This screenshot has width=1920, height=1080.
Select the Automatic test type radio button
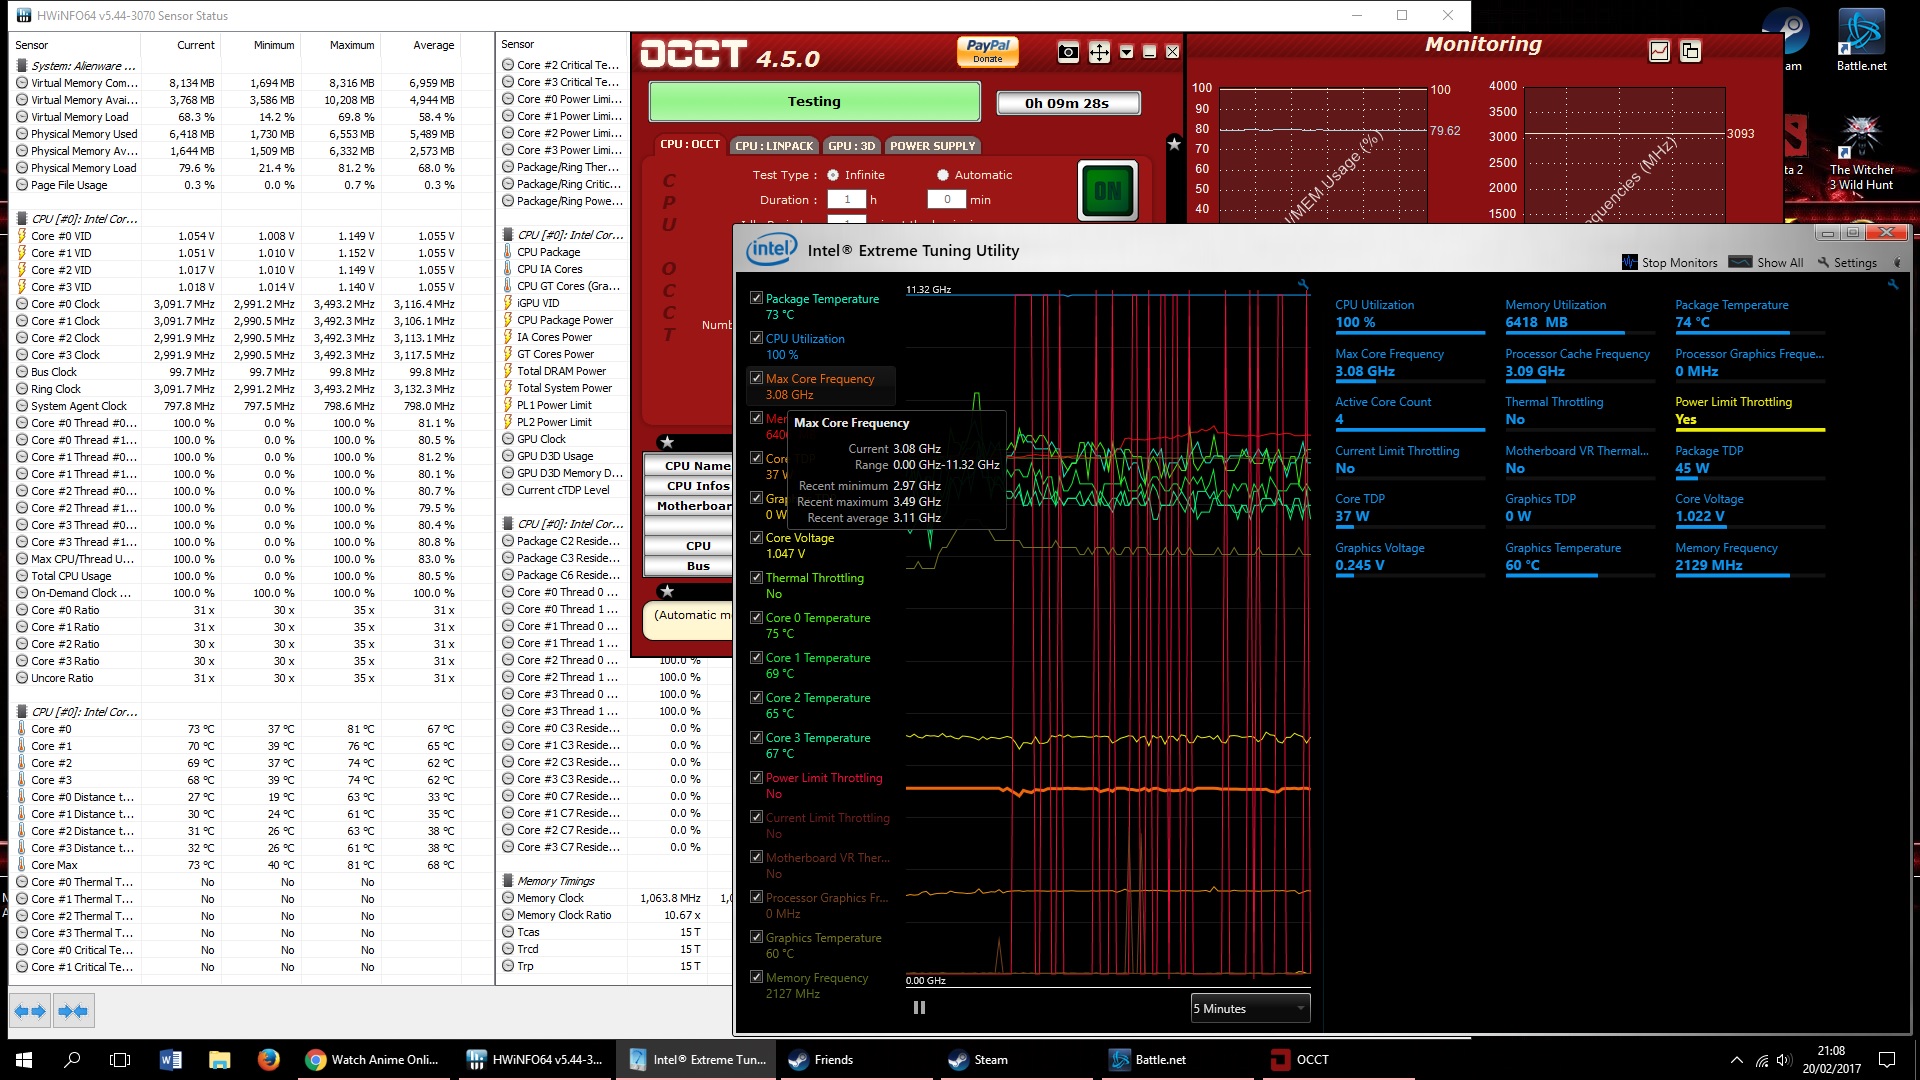click(x=942, y=175)
